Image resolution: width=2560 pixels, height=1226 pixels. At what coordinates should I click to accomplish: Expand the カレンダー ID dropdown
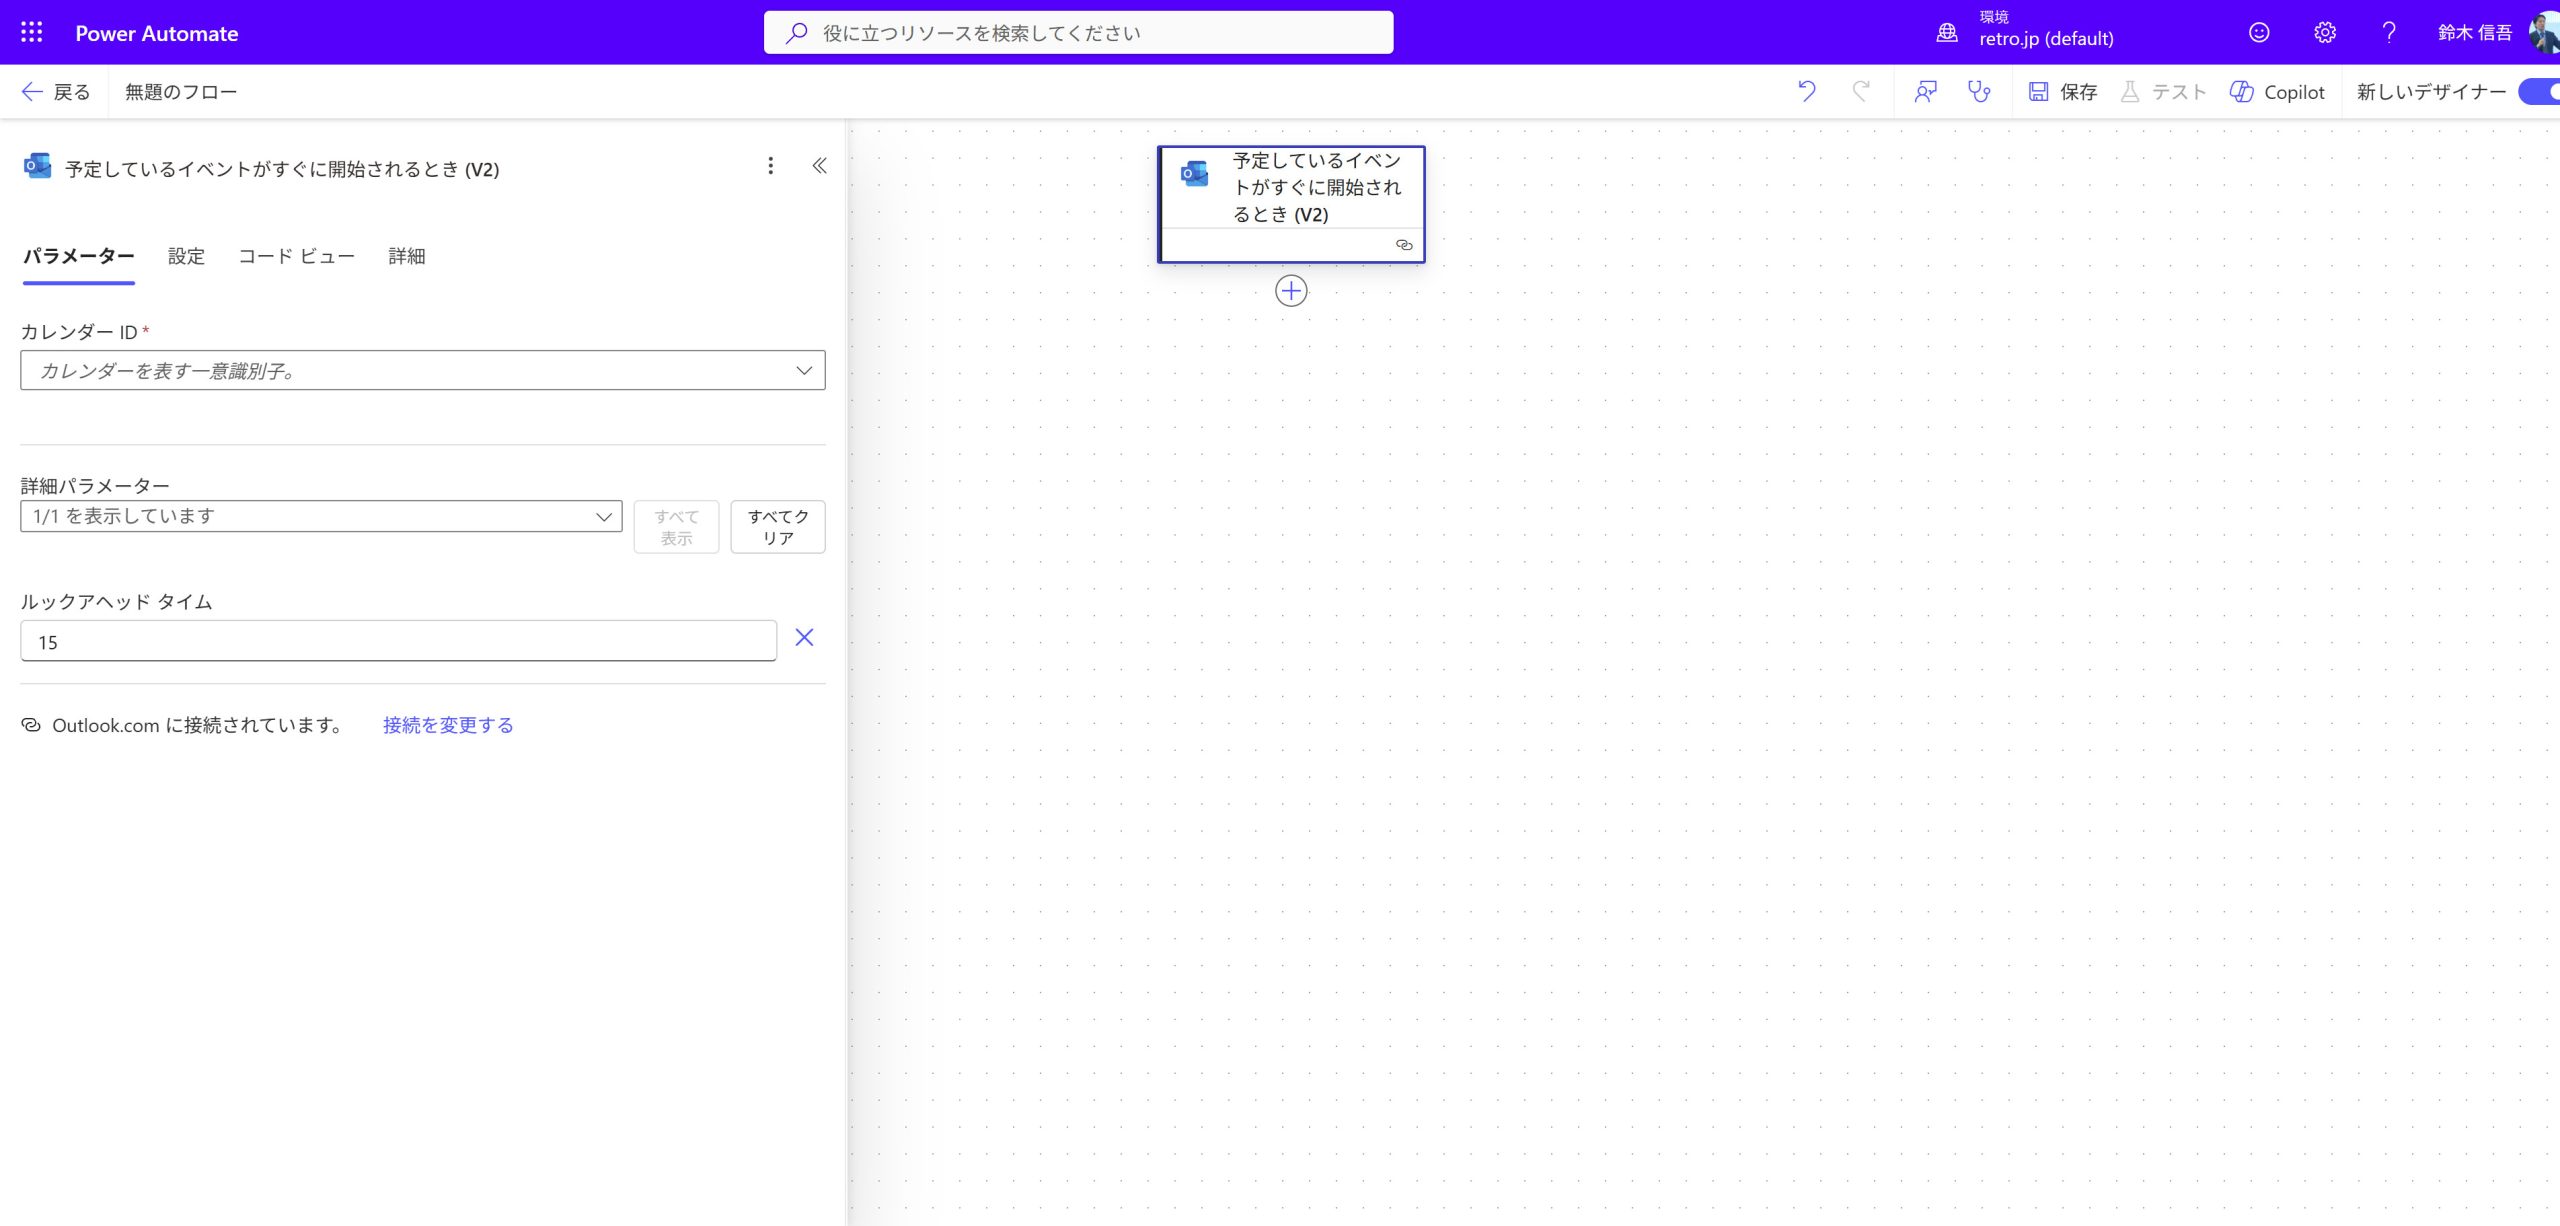(x=803, y=370)
